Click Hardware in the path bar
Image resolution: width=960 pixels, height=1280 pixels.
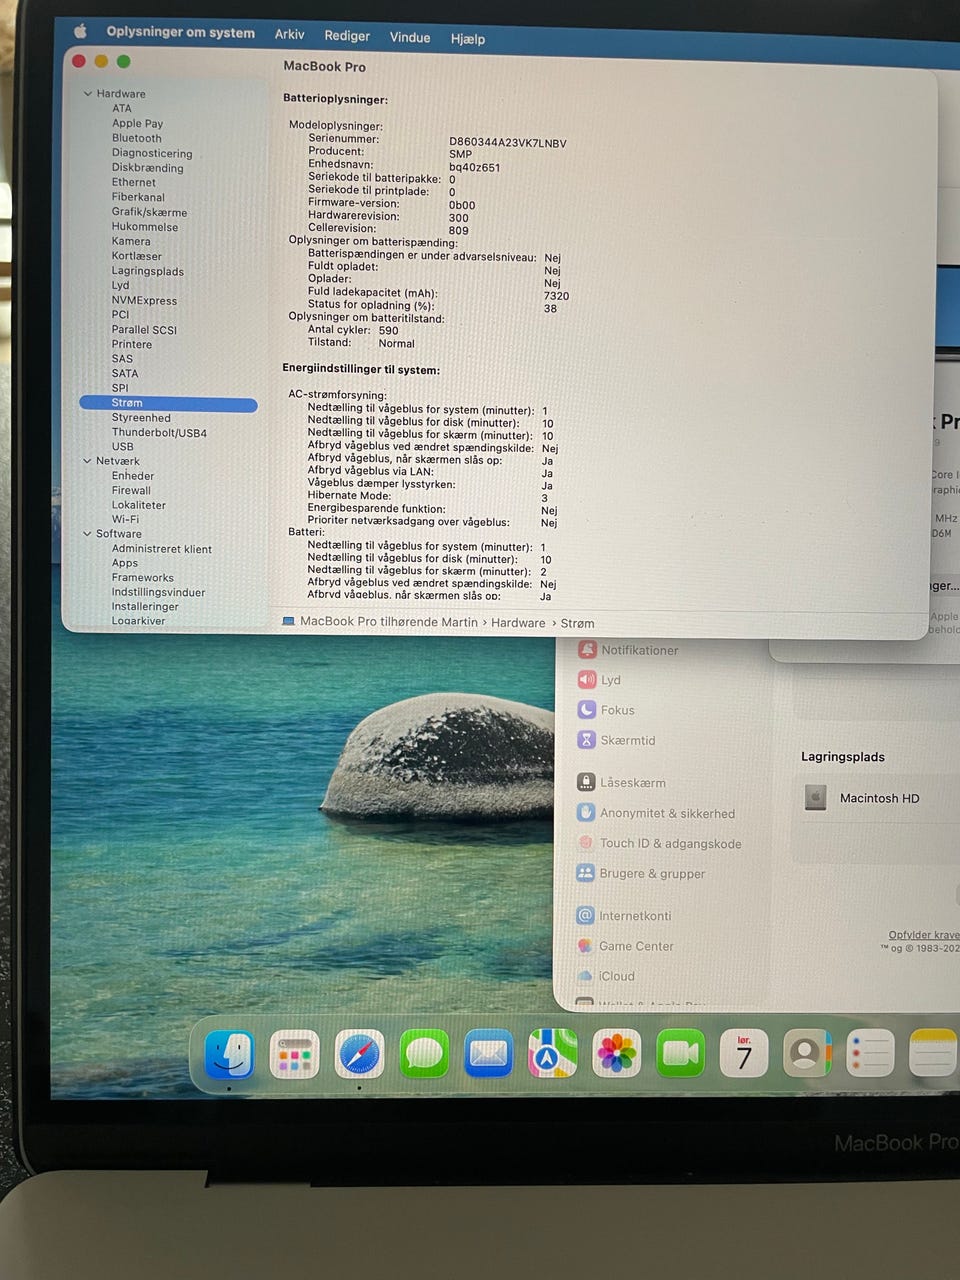[x=518, y=622]
